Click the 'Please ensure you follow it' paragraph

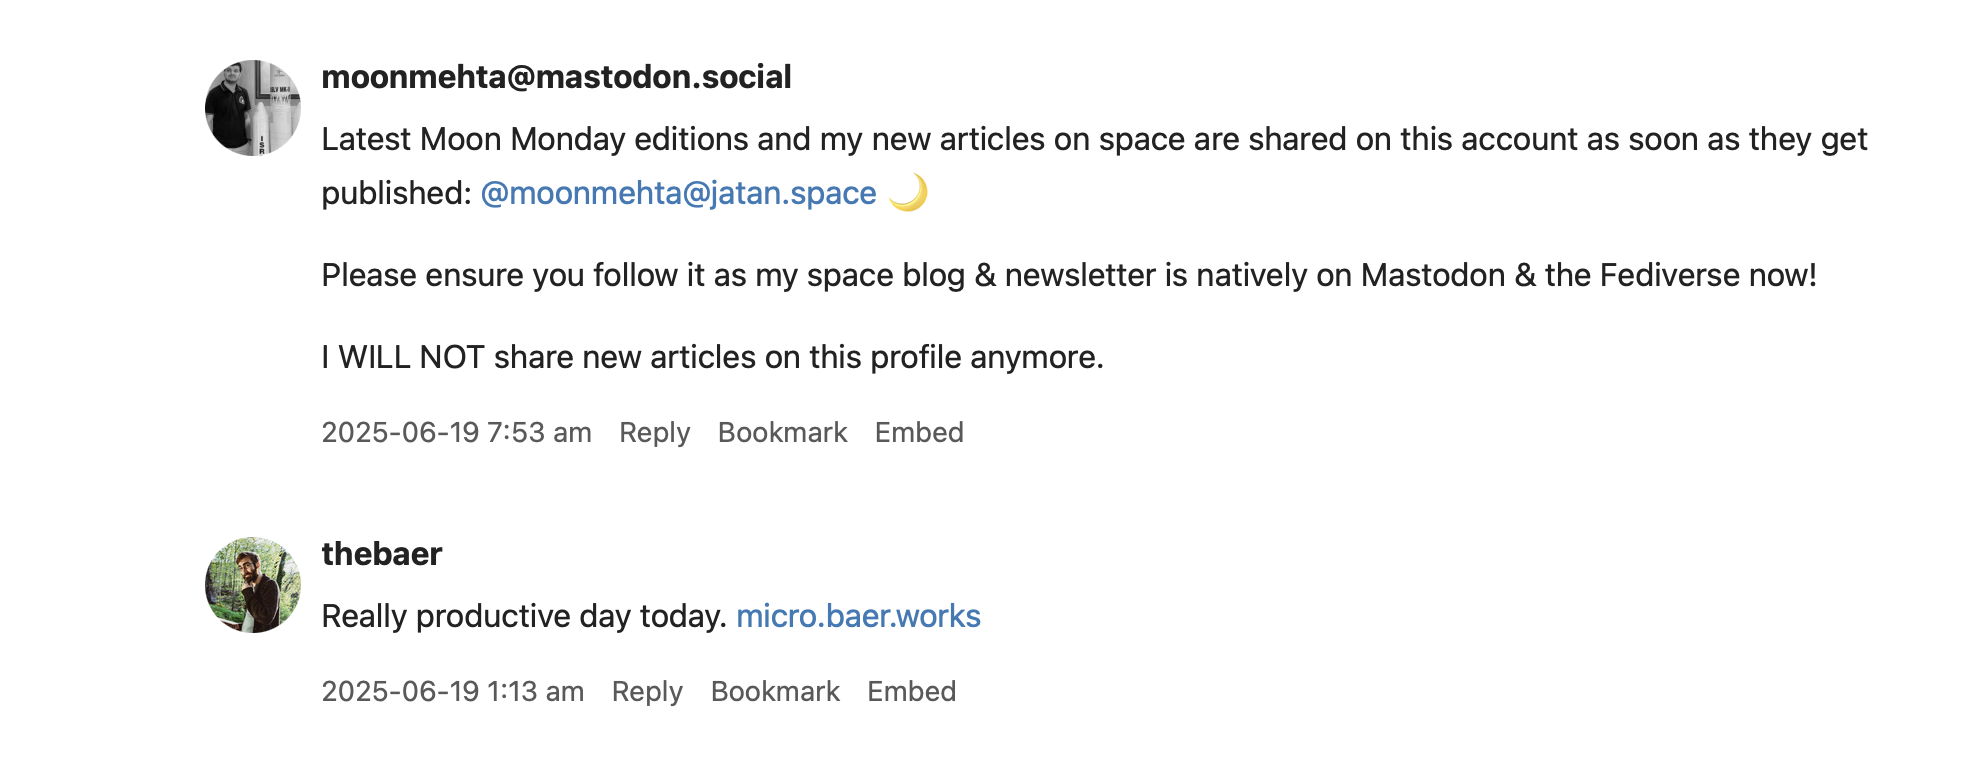[x=1068, y=275]
